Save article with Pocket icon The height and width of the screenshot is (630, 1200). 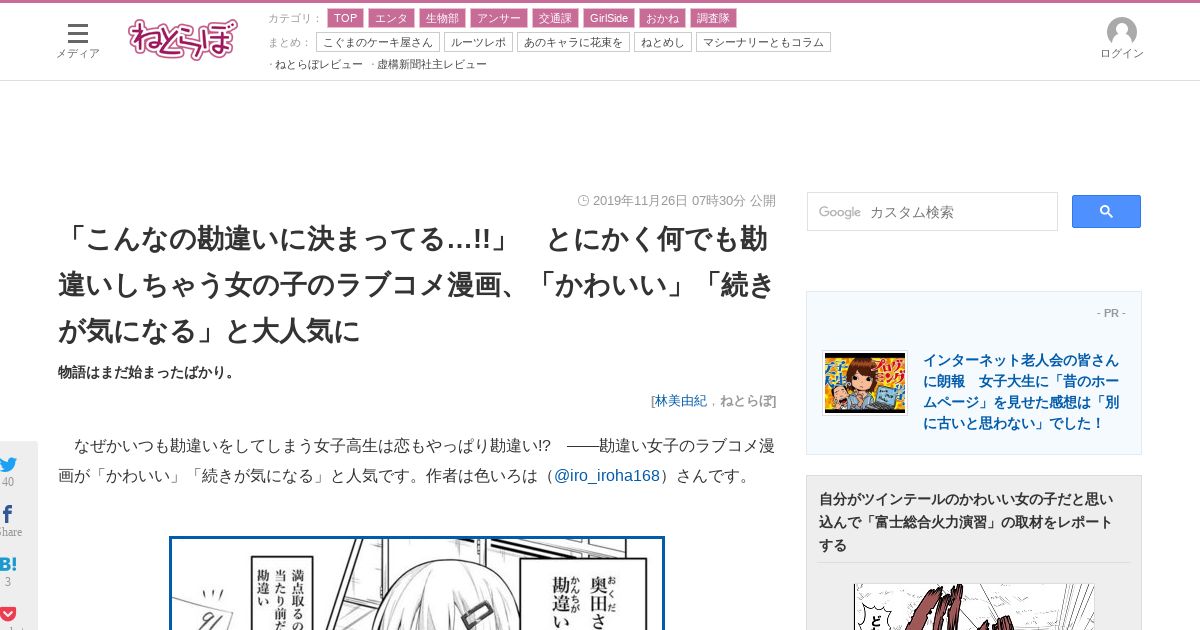click(x=8, y=613)
